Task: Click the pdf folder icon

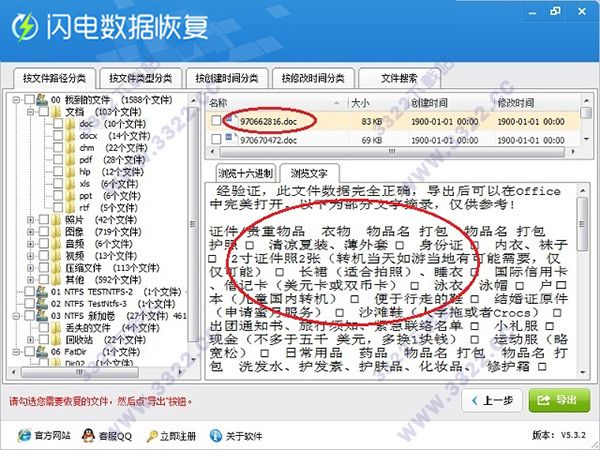Action: click(x=70, y=160)
